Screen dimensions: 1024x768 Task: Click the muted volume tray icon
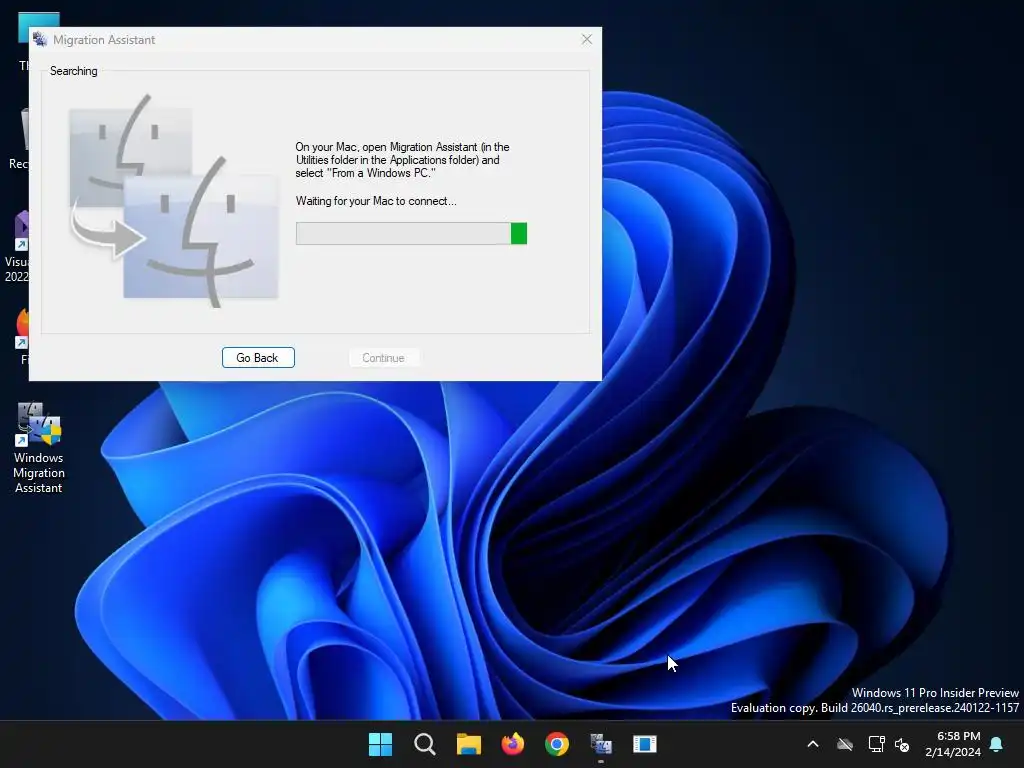pos(903,744)
